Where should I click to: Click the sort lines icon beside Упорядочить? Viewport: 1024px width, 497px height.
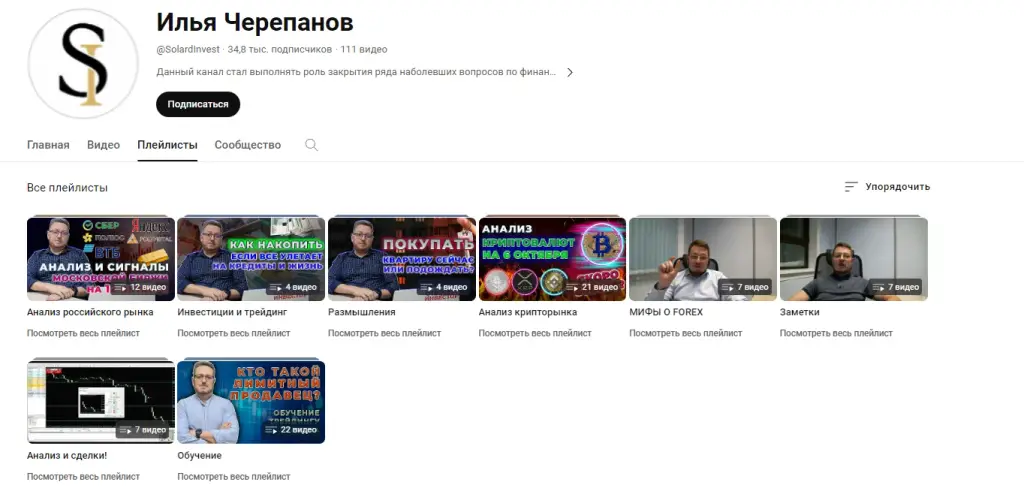click(x=850, y=187)
